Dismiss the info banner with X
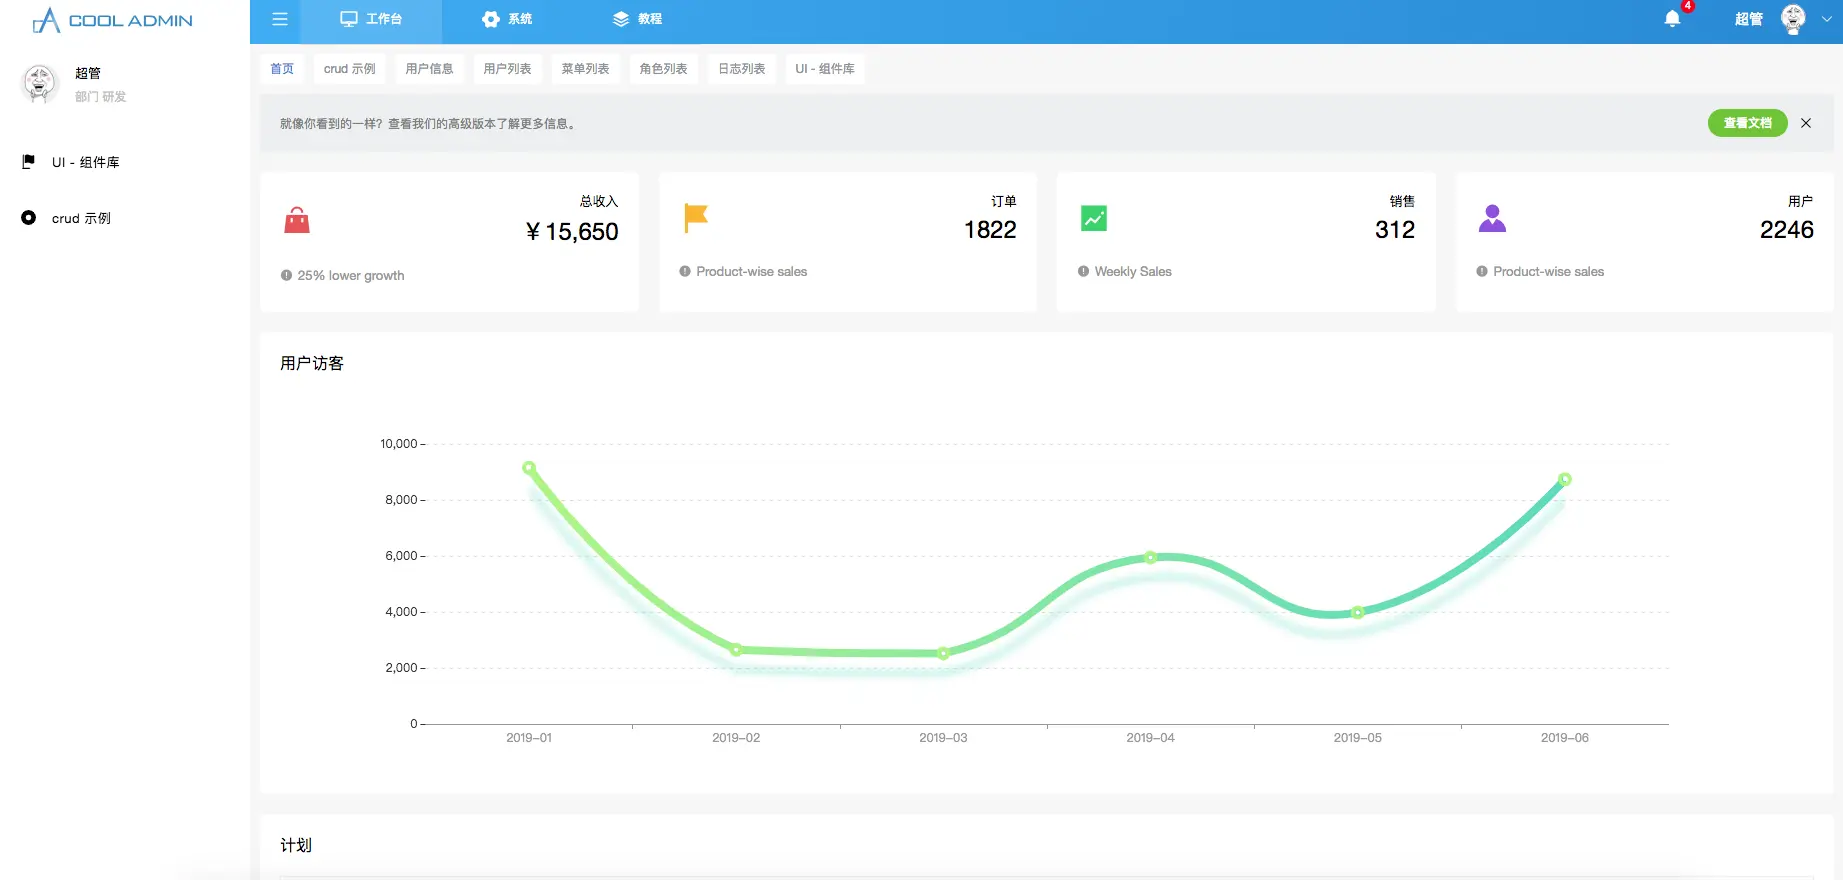This screenshot has height=880, width=1843. pyautogui.click(x=1806, y=123)
